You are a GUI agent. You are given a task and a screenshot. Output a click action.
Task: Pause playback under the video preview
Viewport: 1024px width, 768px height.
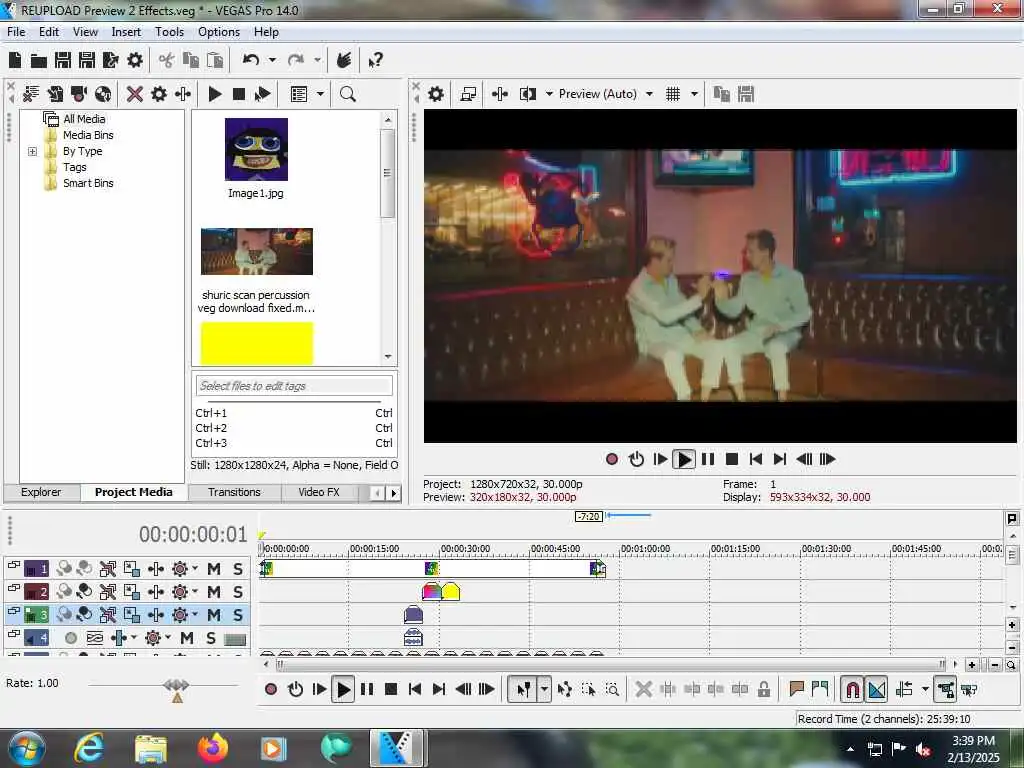(x=708, y=459)
